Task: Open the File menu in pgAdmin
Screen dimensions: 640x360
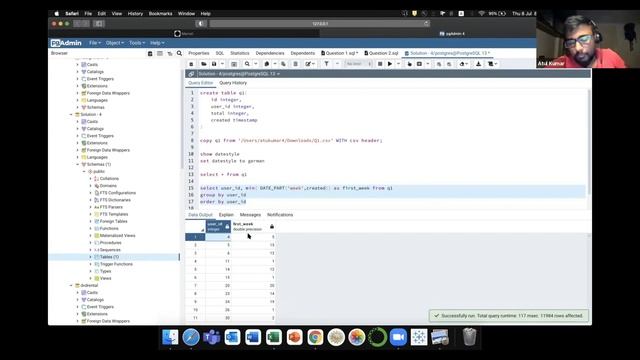Action: [95, 43]
